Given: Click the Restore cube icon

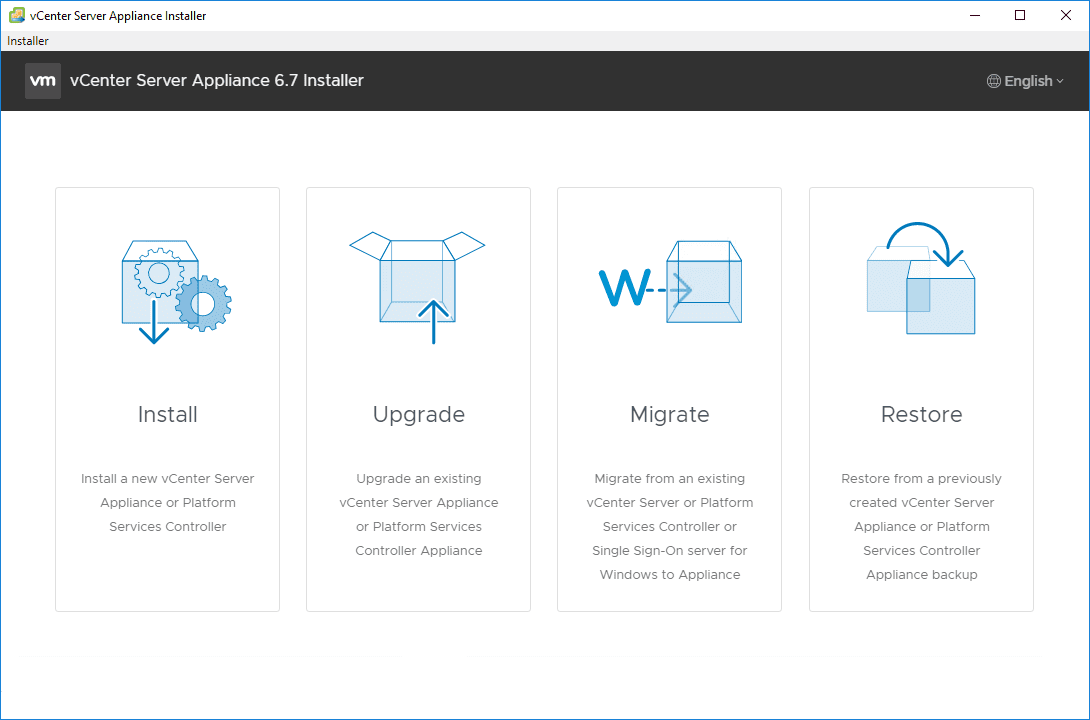Looking at the screenshot, I should (920, 290).
